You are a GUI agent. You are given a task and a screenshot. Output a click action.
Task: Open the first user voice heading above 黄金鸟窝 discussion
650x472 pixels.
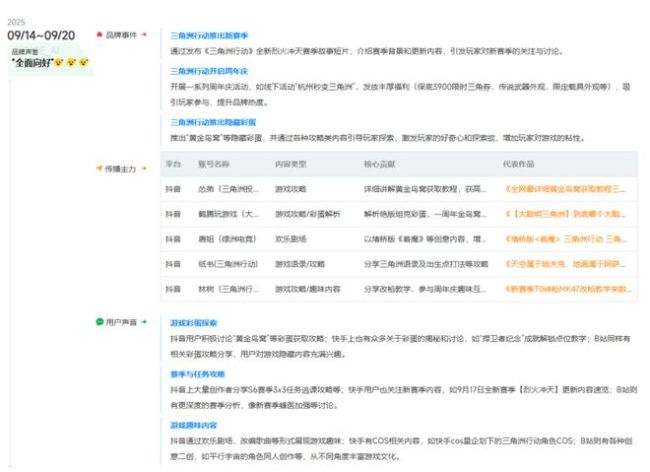coord(194,323)
